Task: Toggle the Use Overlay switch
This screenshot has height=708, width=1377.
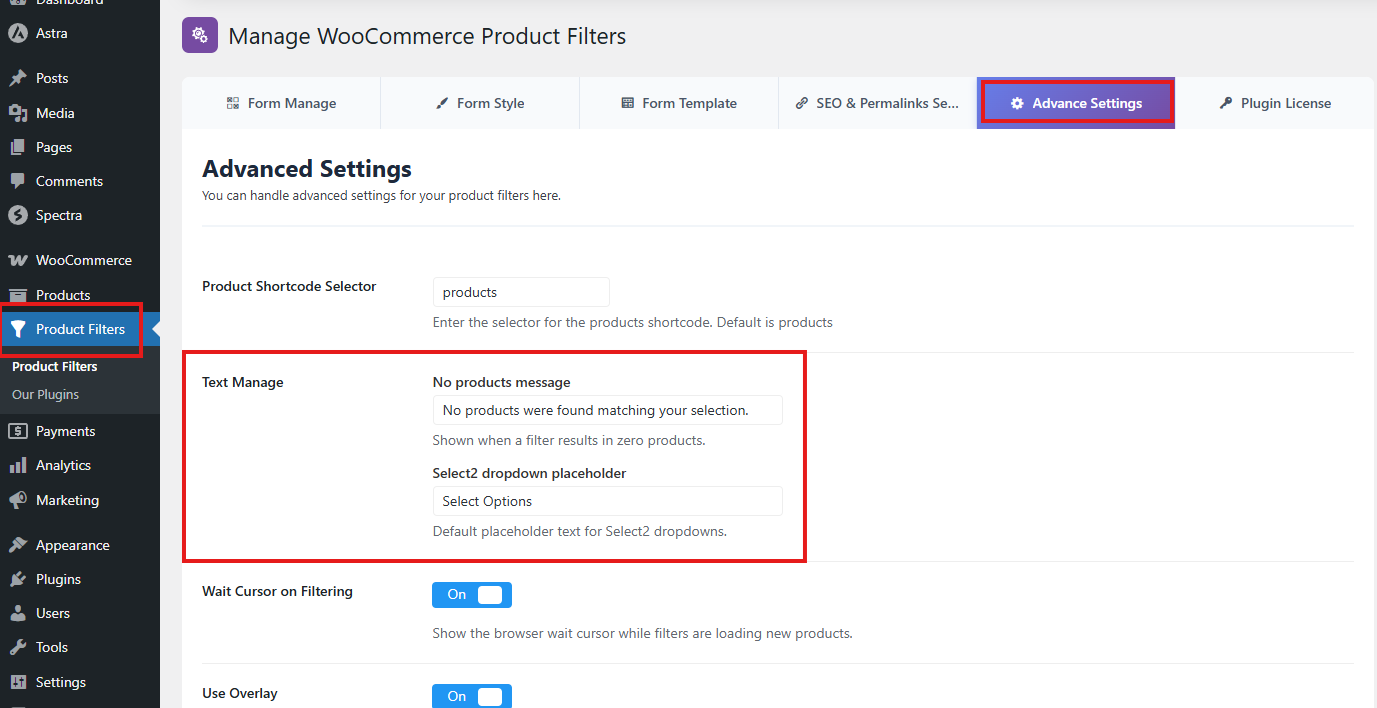Action: [x=472, y=696]
